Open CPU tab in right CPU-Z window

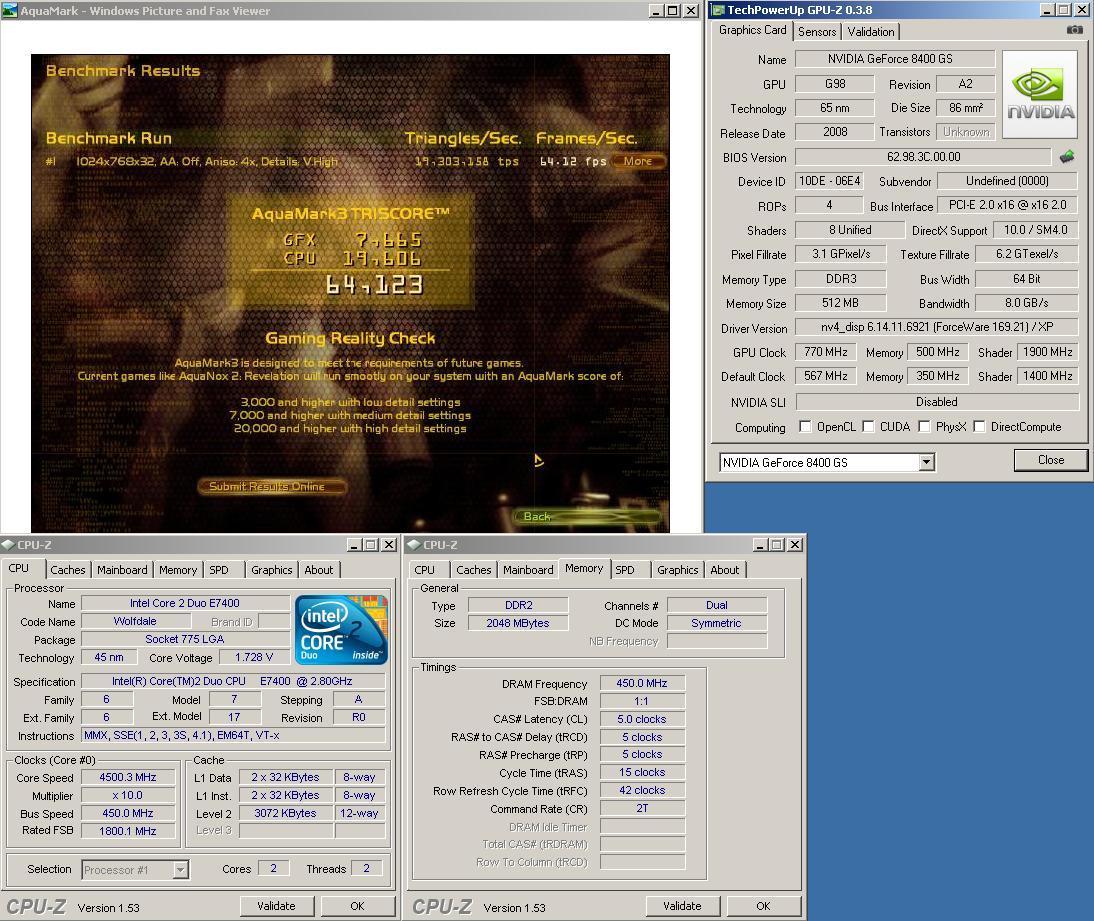424,570
